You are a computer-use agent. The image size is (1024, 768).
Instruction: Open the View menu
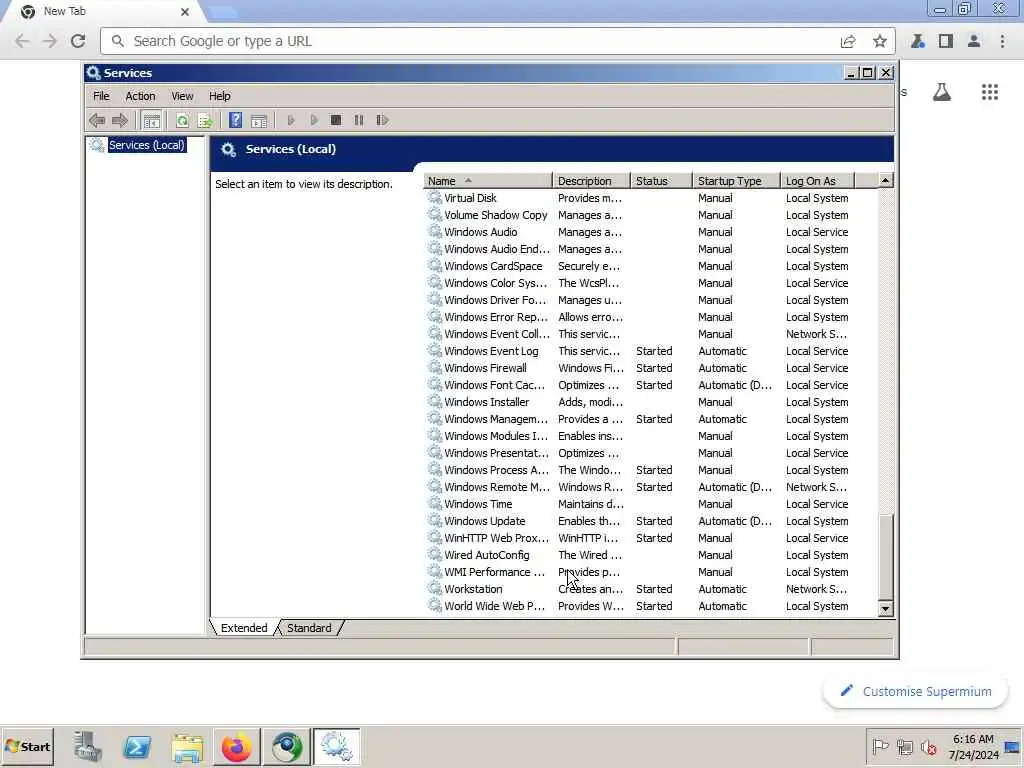point(182,96)
